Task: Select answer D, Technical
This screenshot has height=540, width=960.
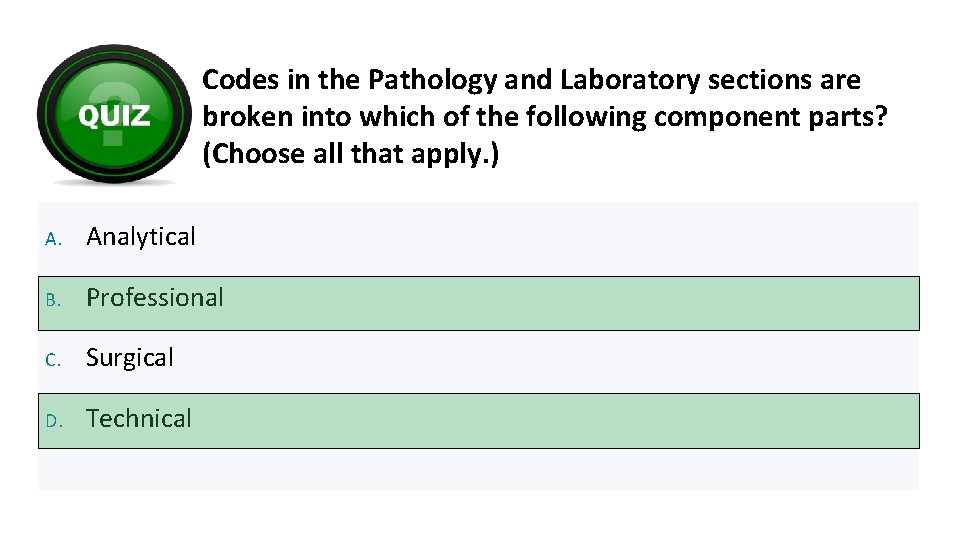Action: [139, 419]
